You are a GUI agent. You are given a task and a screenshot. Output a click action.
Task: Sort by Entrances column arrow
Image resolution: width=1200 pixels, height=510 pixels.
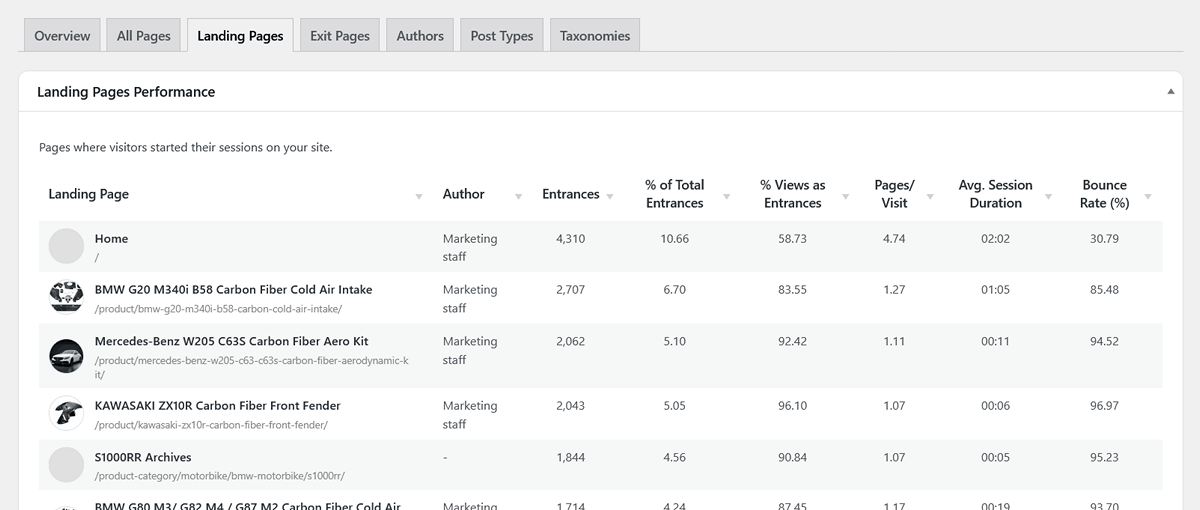click(x=610, y=196)
